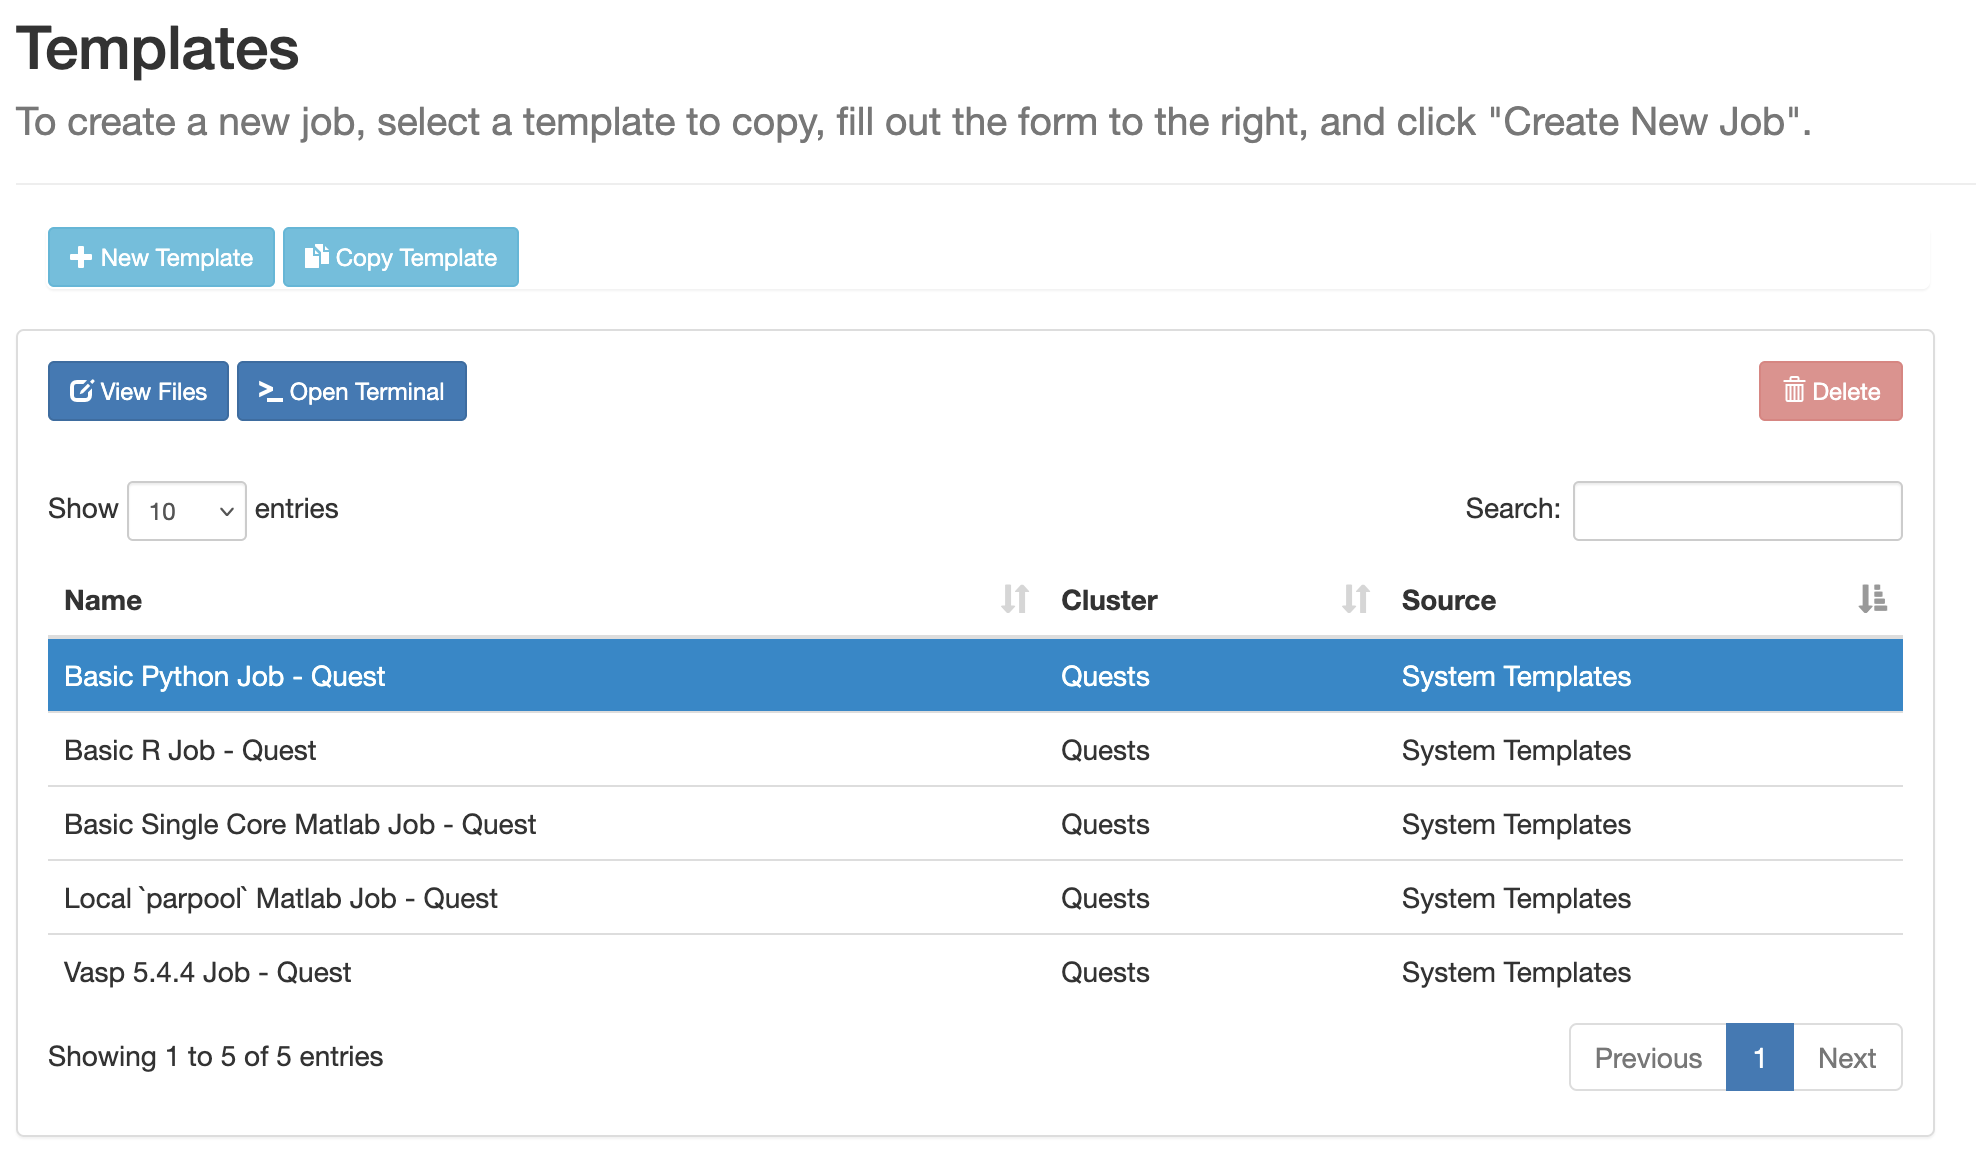Sort the Name column using its sort arrows
Viewport: 1976px width, 1176px height.
click(x=1014, y=599)
